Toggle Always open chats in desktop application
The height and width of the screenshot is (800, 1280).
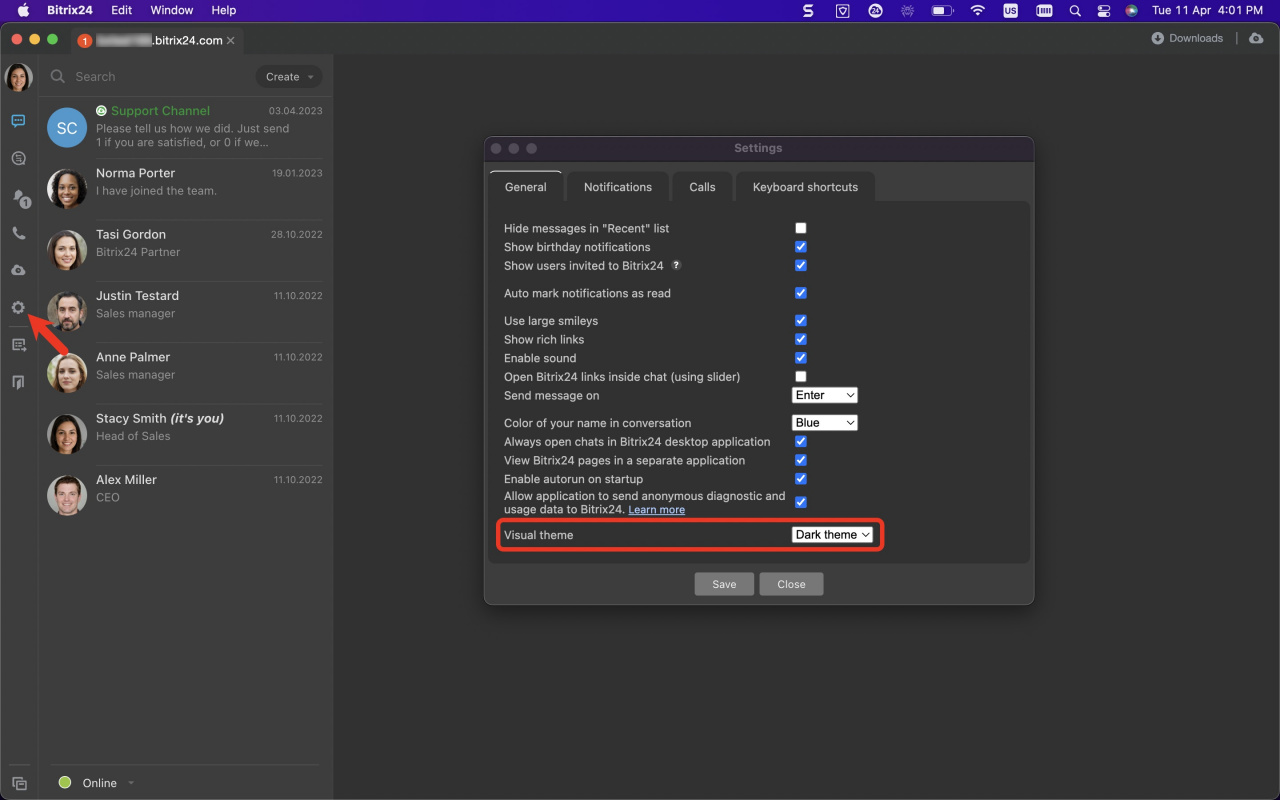tap(800, 441)
